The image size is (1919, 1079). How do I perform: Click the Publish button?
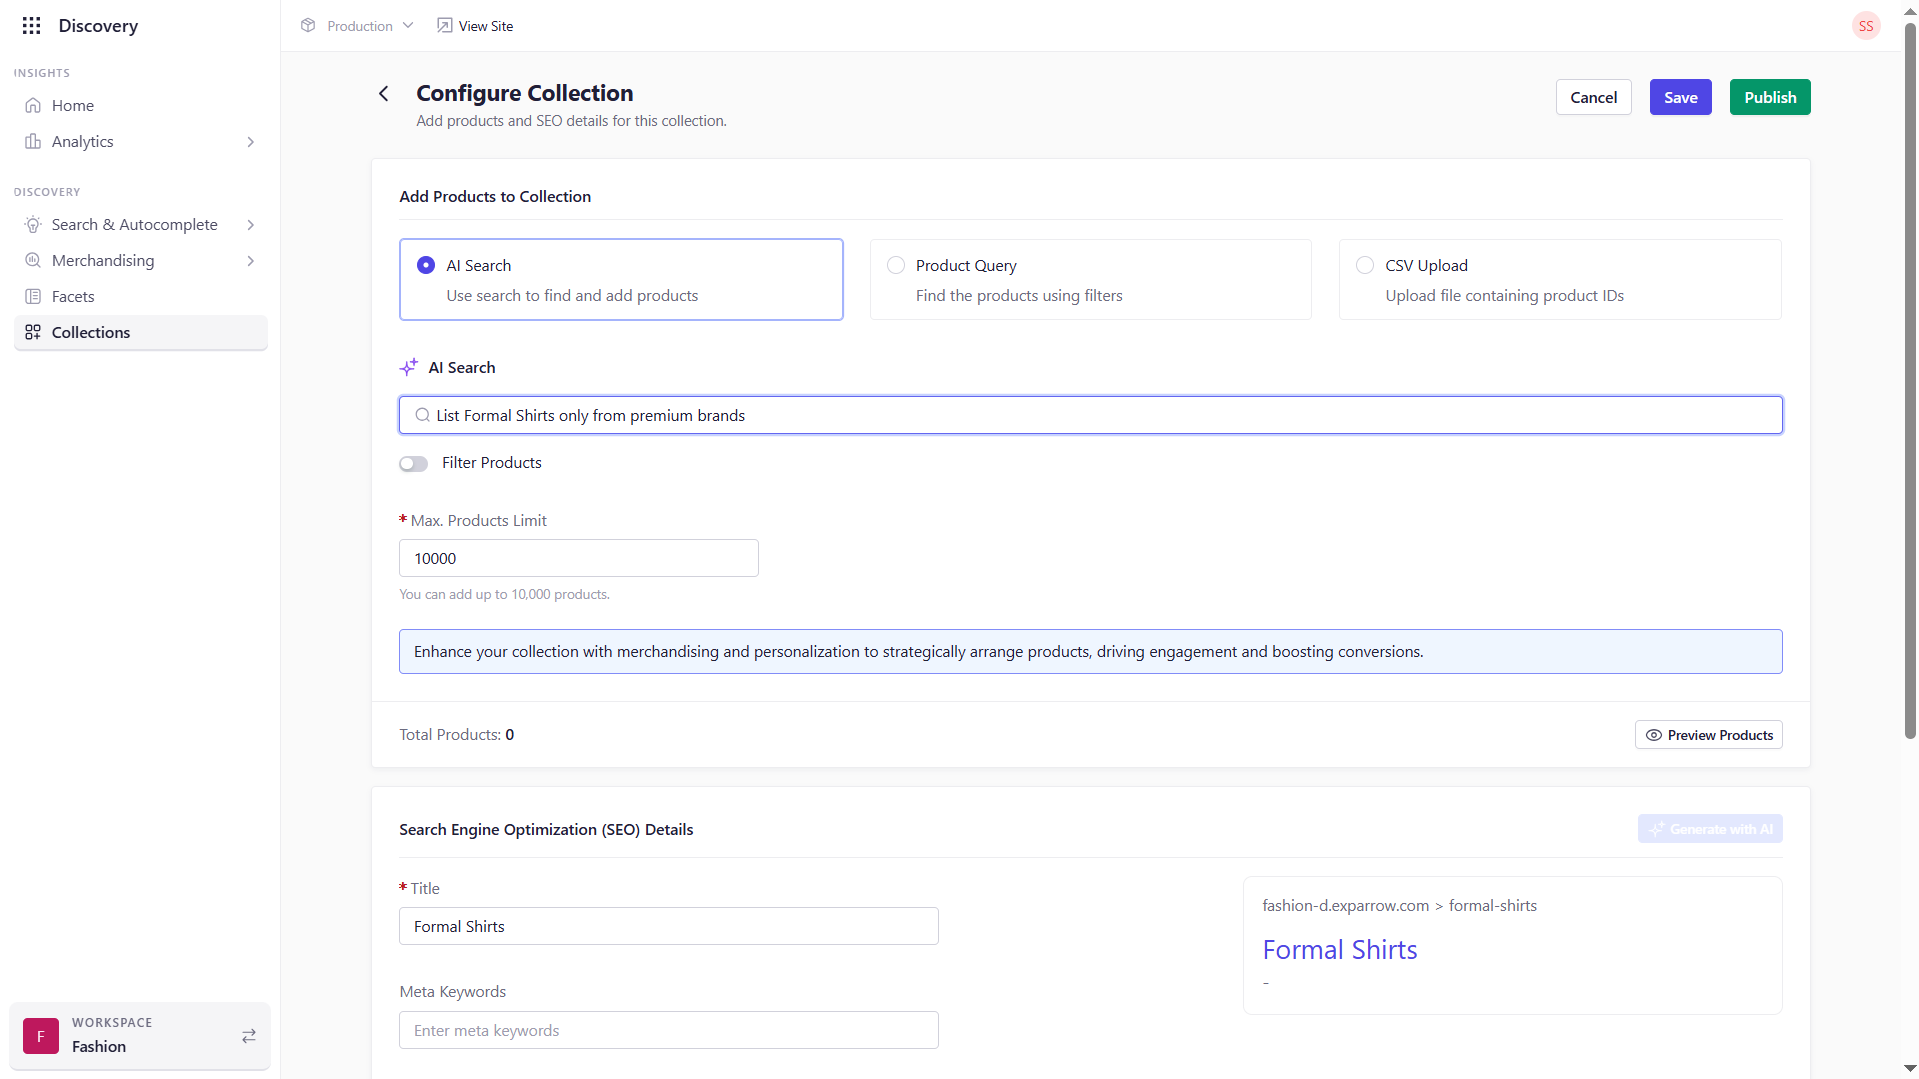(x=1769, y=97)
